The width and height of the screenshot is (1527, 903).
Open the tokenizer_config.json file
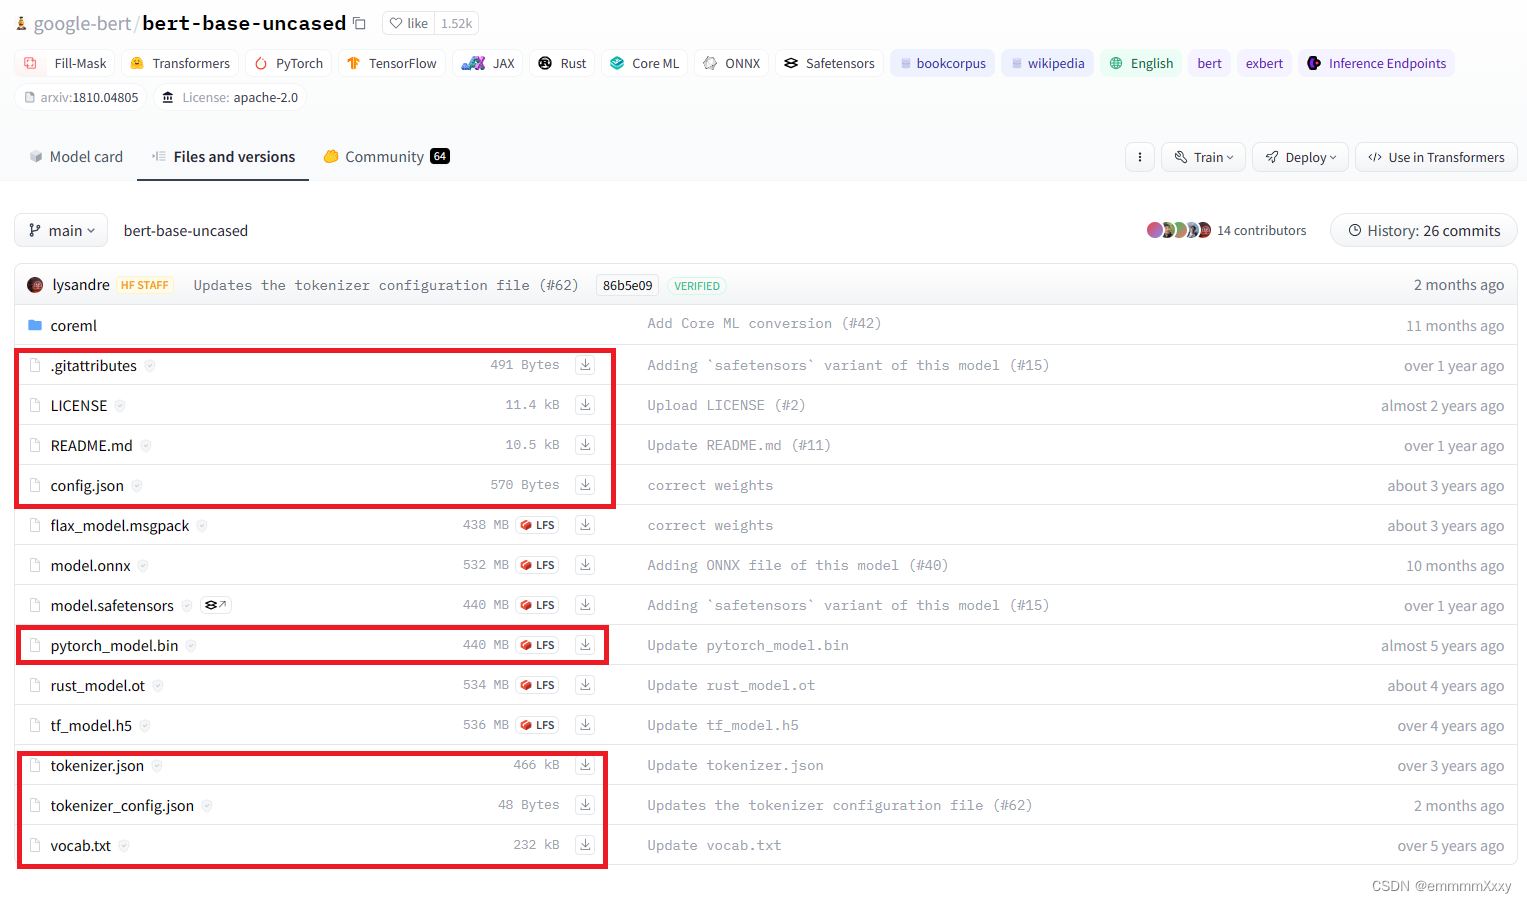tap(122, 806)
